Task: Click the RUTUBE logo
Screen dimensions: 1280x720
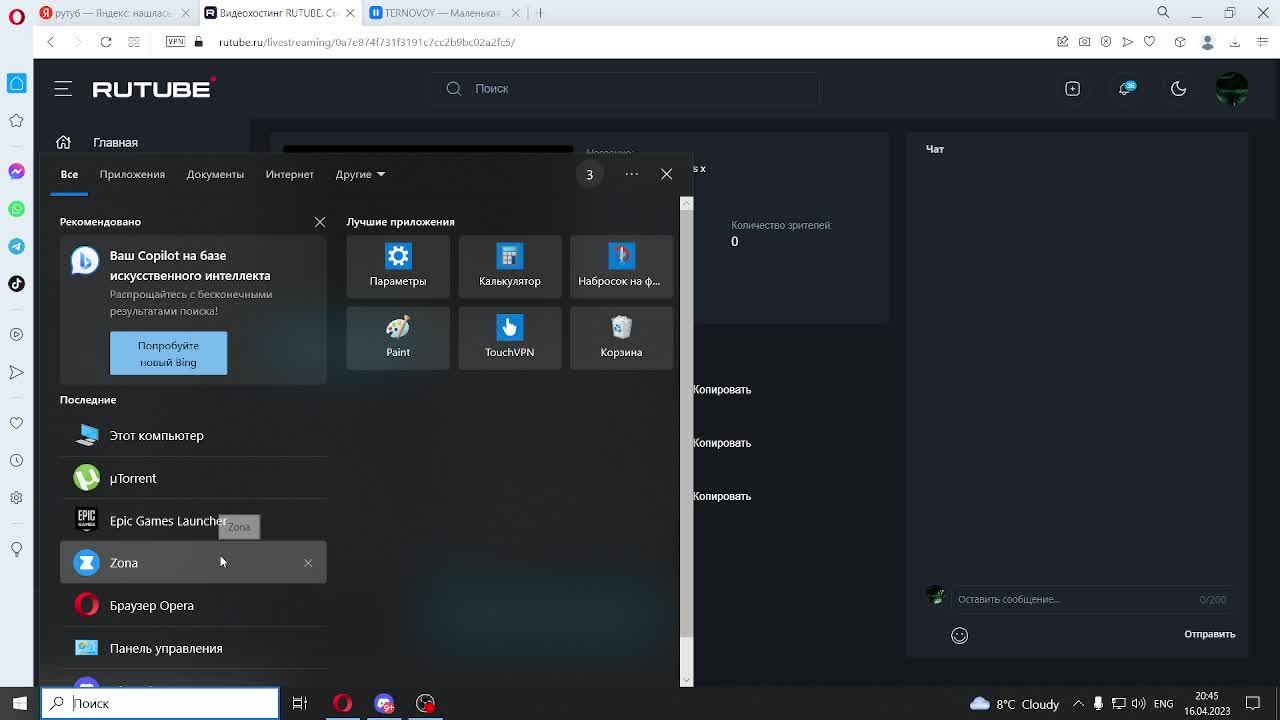Action: pos(154,88)
